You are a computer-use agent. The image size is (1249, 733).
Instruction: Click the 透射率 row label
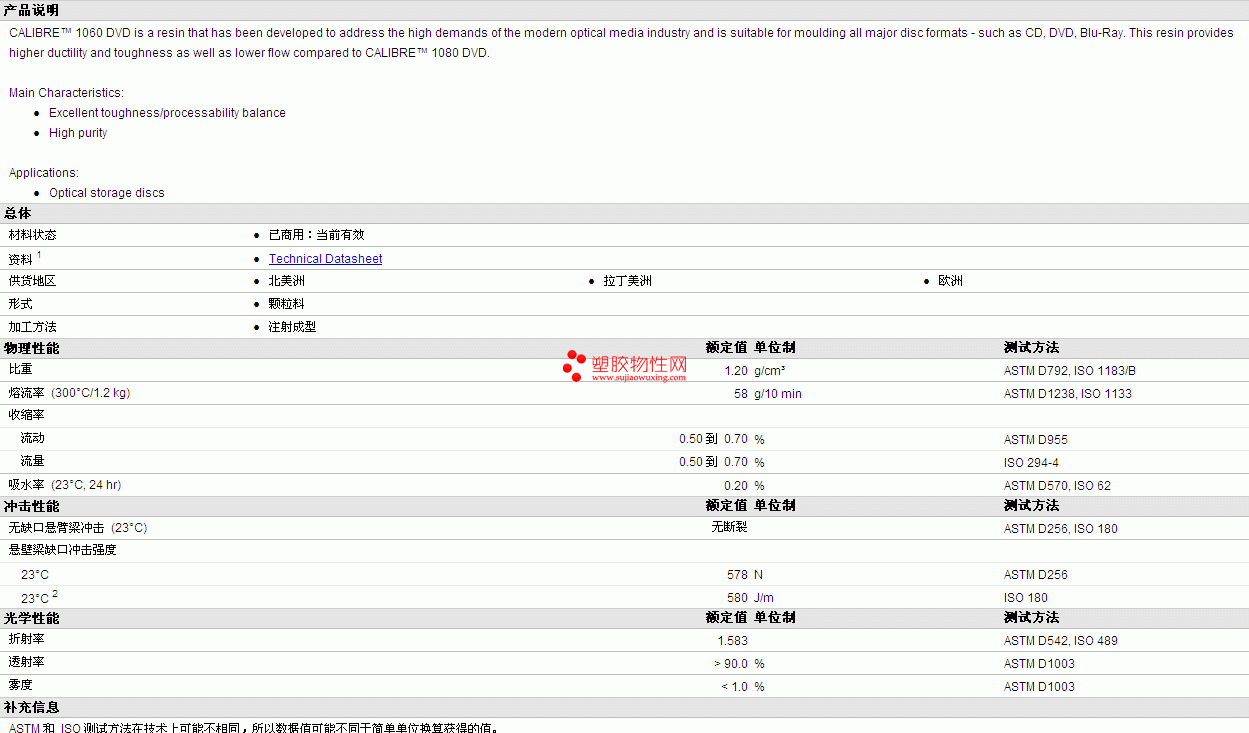pyautogui.click(x=27, y=663)
